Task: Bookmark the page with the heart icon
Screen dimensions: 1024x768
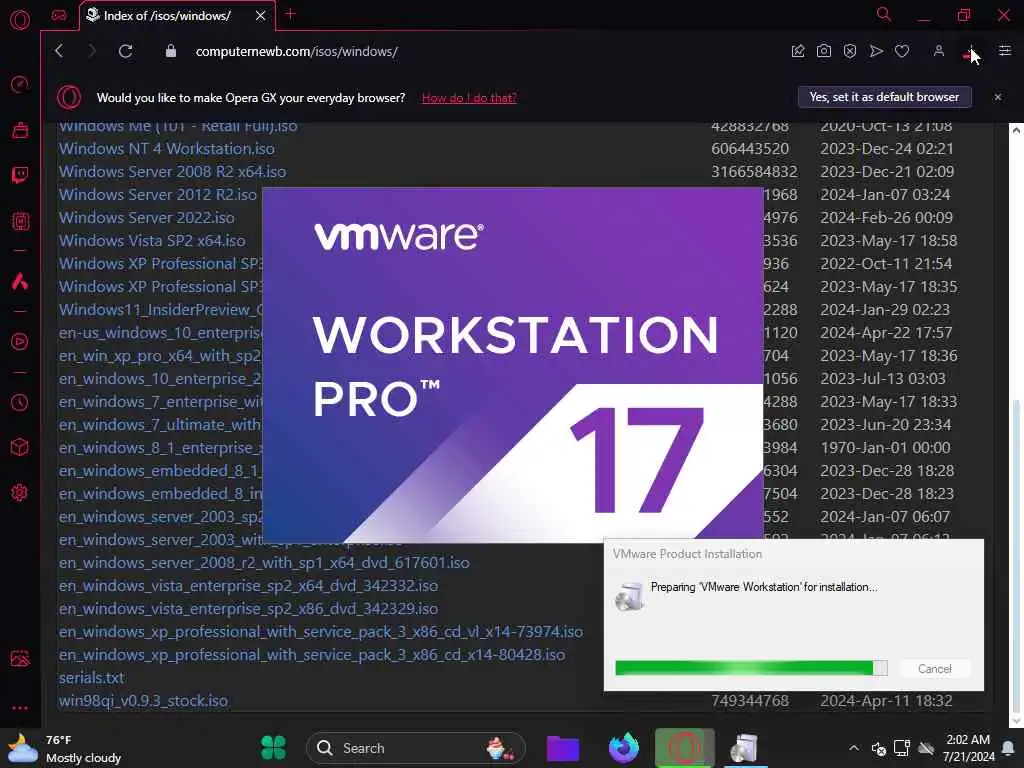Action: [x=902, y=51]
